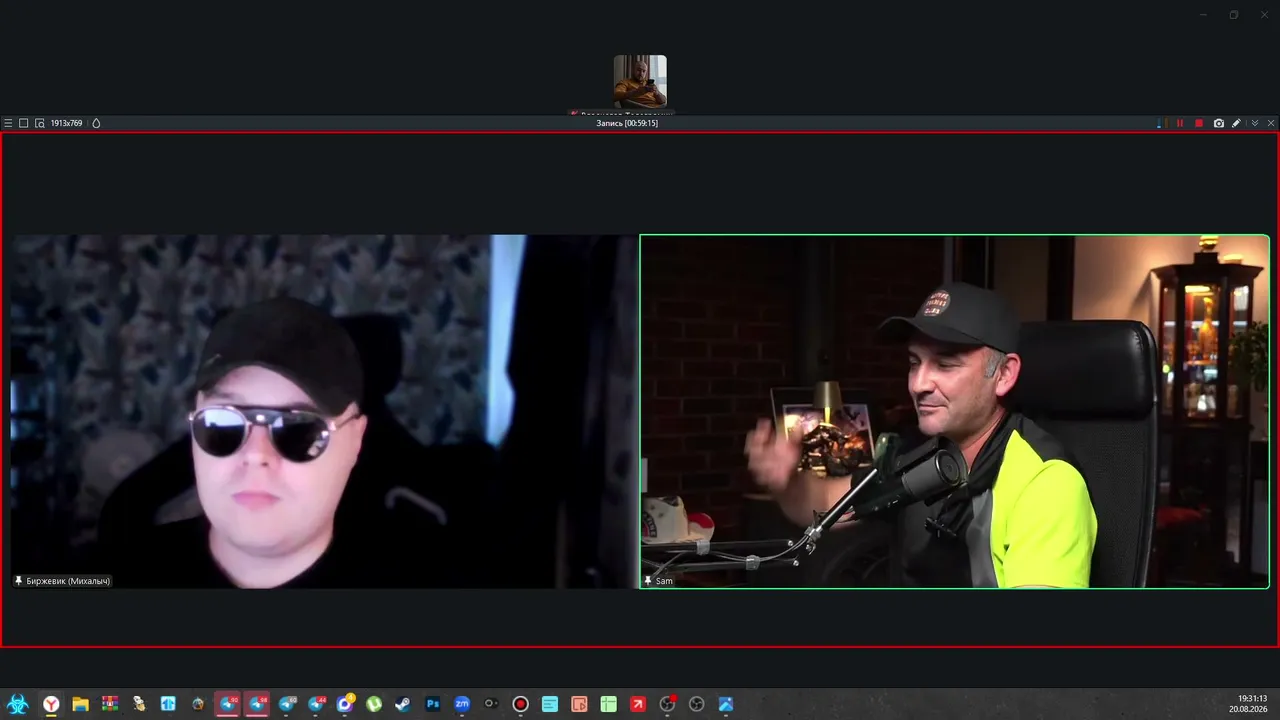Click the orange microphone level indicator
The image size is (1280, 720).
[x=1166, y=123]
